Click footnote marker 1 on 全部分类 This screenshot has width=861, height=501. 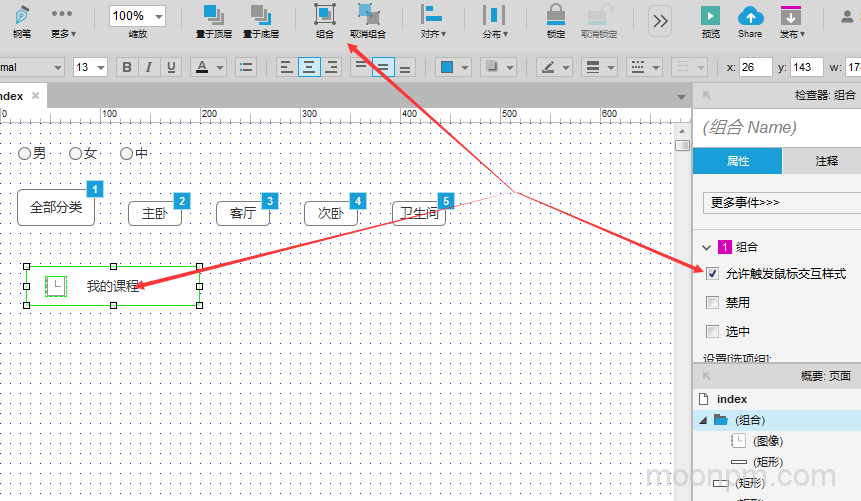pyautogui.click(x=95, y=189)
